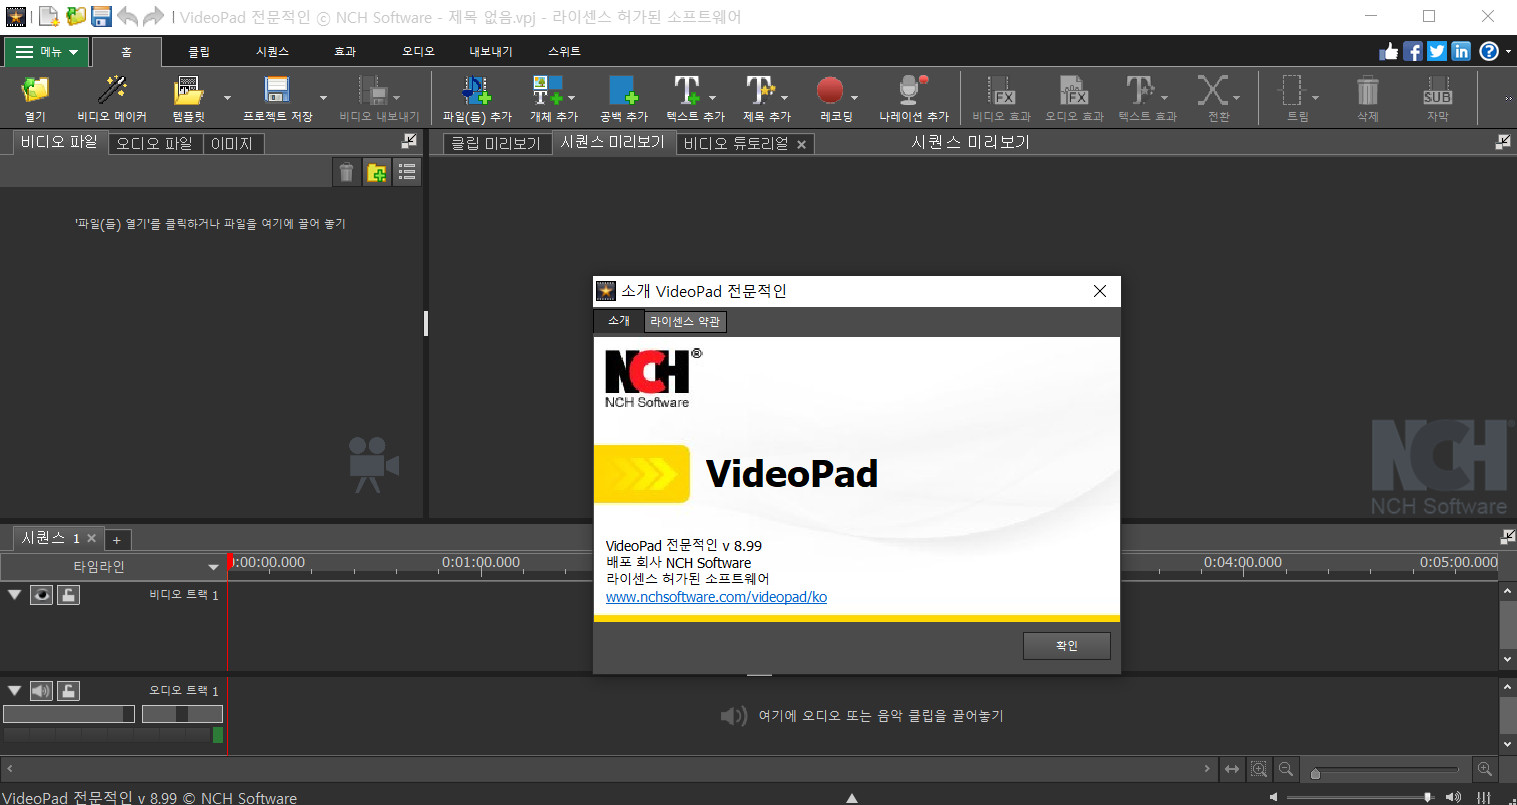Image resolution: width=1517 pixels, height=805 pixels.
Task: Open the 내보내기 ribbon tab
Action: click(x=491, y=52)
